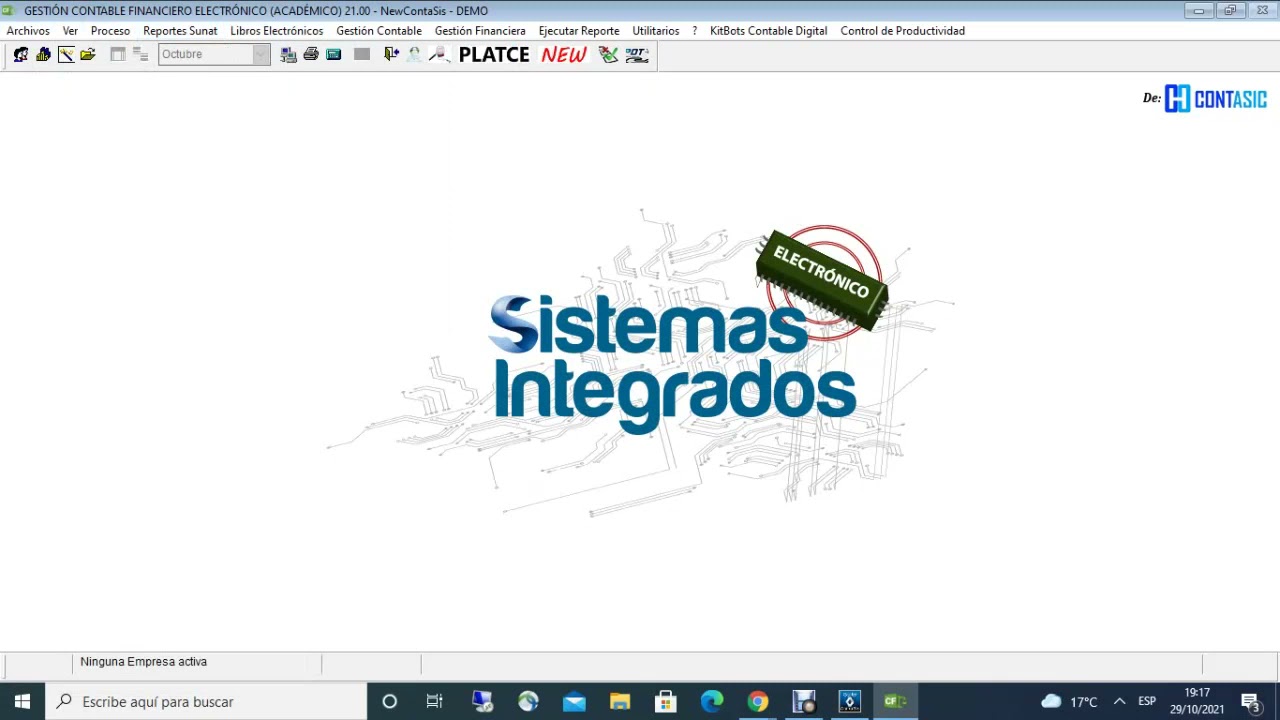Click the green checkmark toolbar icon
The height and width of the screenshot is (720, 1280).
(608, 54)
